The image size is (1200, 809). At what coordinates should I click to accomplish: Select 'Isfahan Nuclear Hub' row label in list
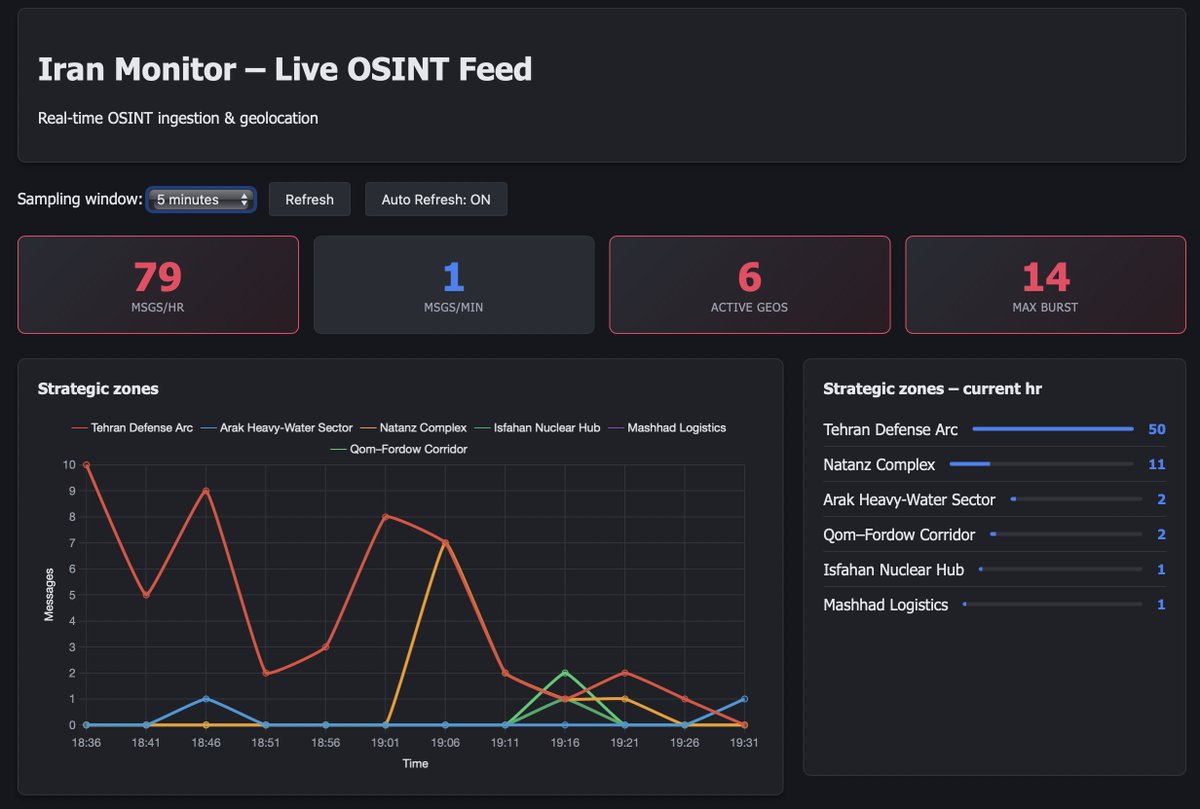point(893,569)
